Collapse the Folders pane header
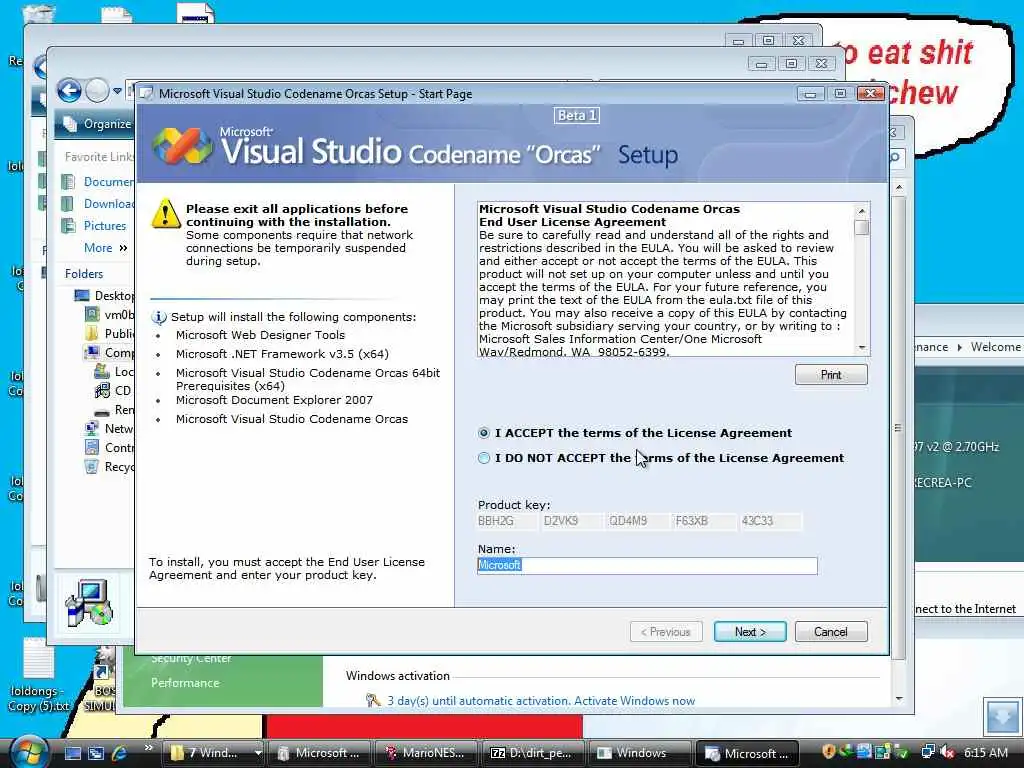Image resolution: width=1024 pixels, height=768 pixels. coord(84,274)
